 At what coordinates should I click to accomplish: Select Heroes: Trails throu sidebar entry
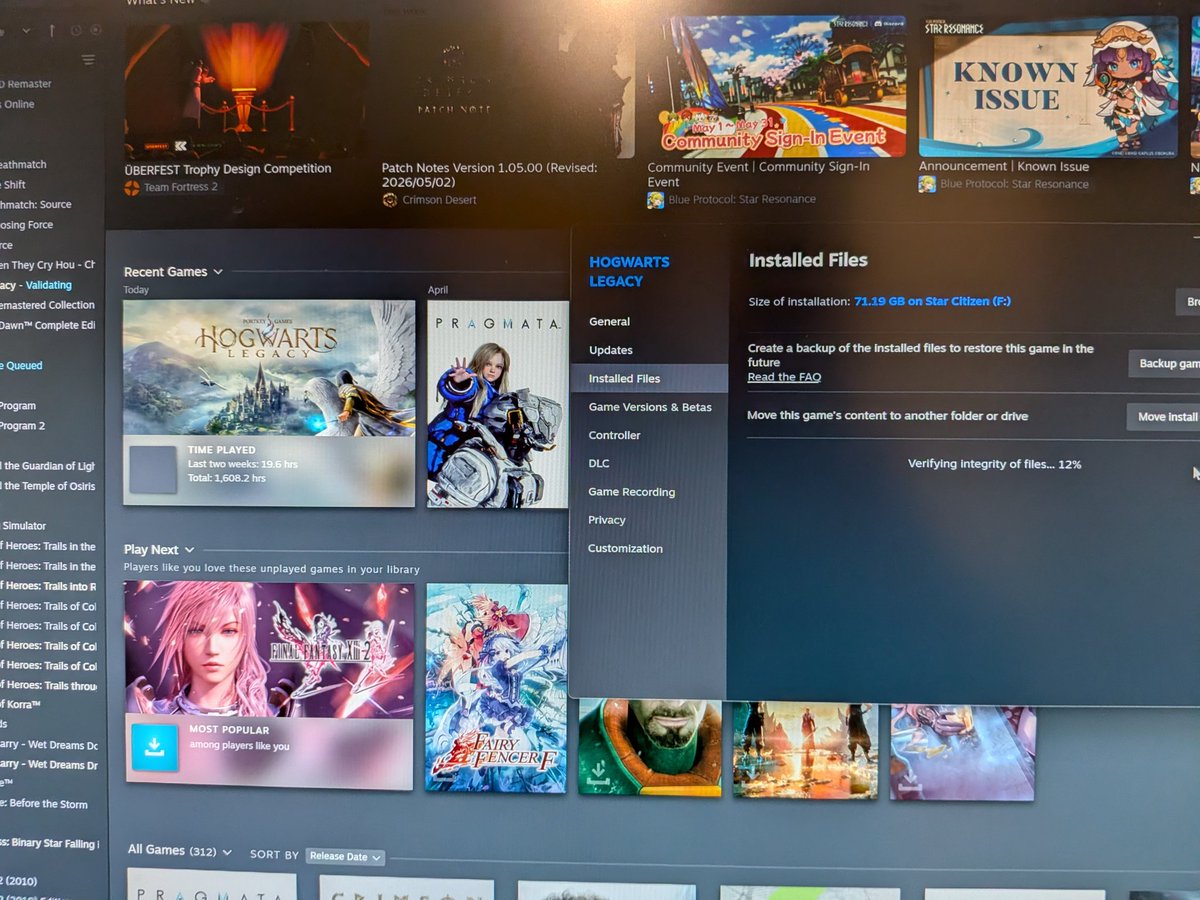[x=48, y=685]
